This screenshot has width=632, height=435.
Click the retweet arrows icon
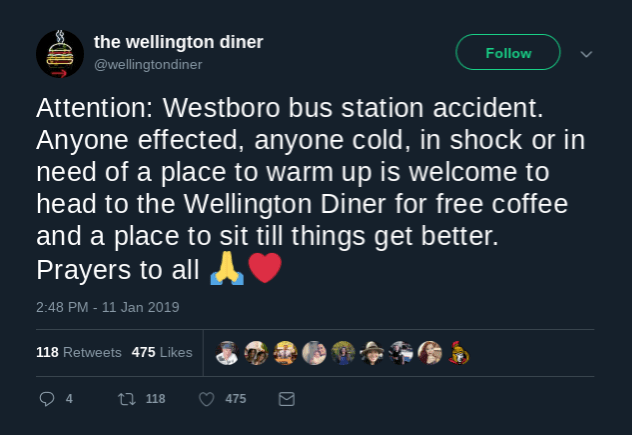[127, 399]
